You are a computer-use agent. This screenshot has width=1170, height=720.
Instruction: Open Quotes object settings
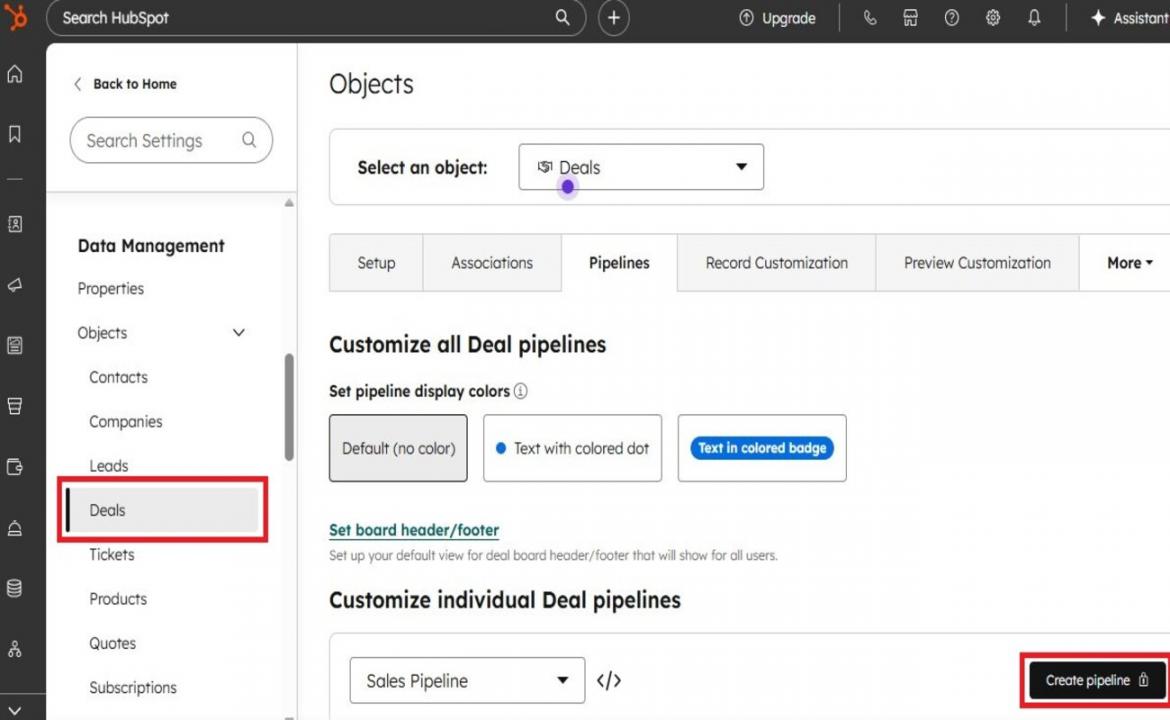click(113, 643)
